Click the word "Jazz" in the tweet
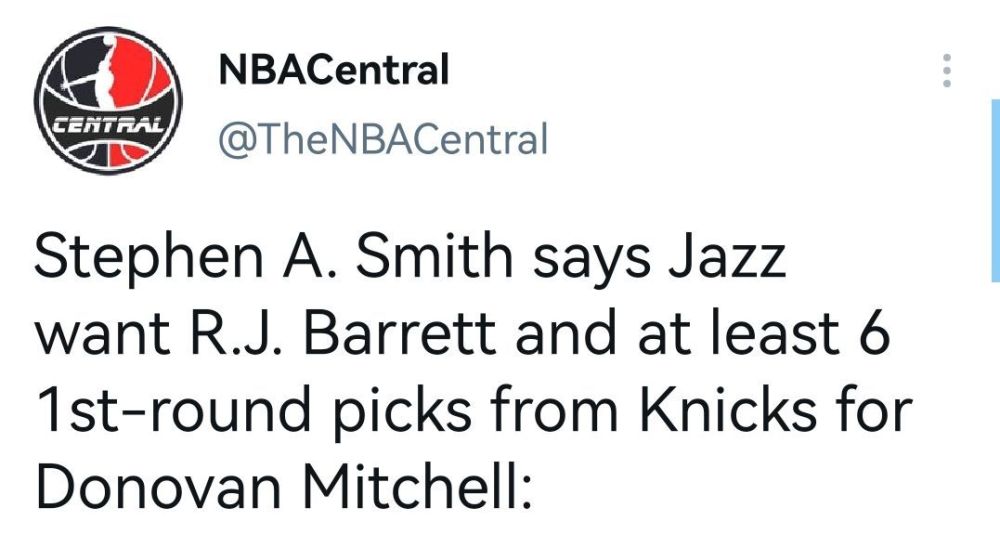 726,259
